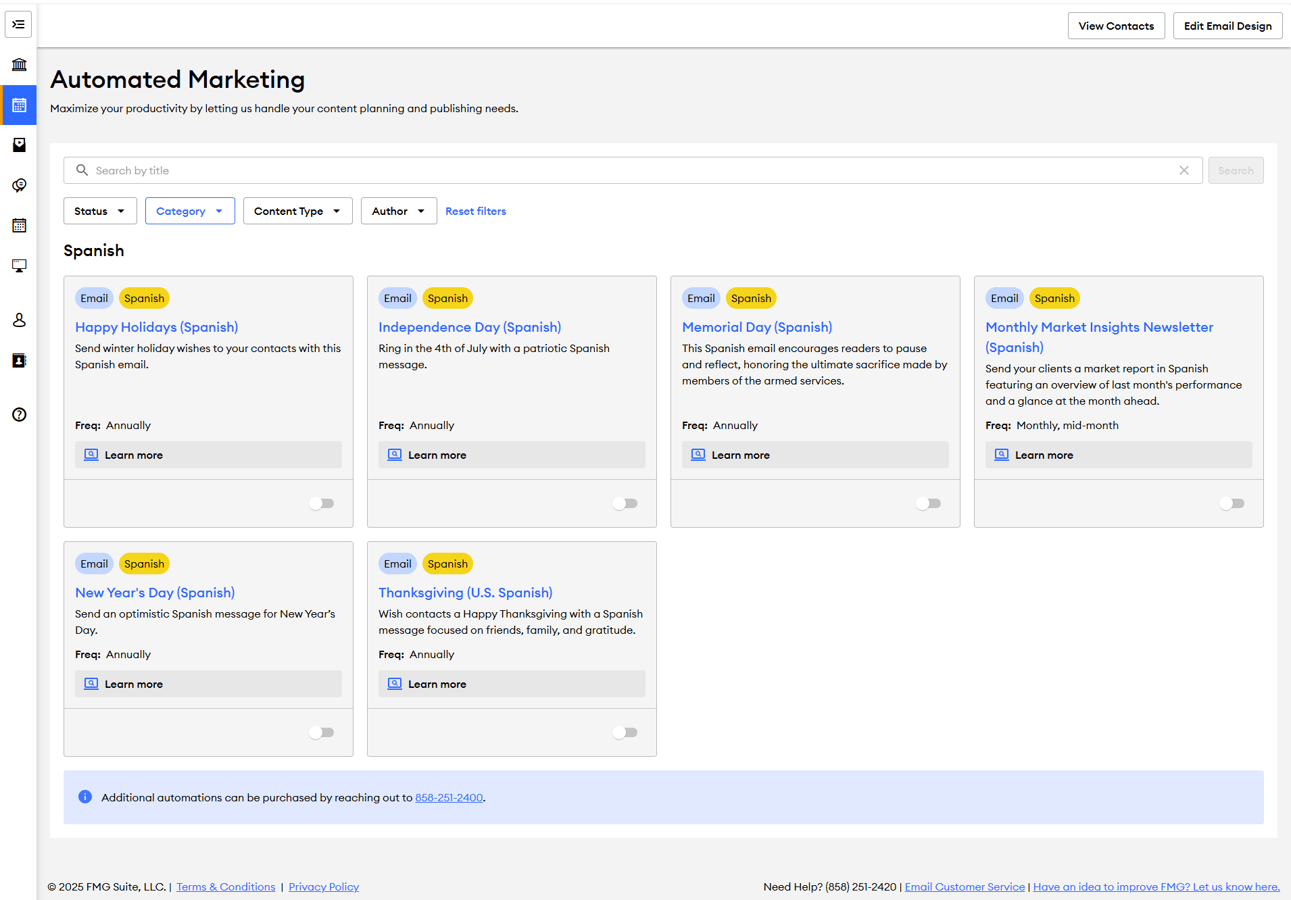Open the social conversations sidebar icon
The width and height of the screenshot is (1291, 900).
tap(18, 185)
